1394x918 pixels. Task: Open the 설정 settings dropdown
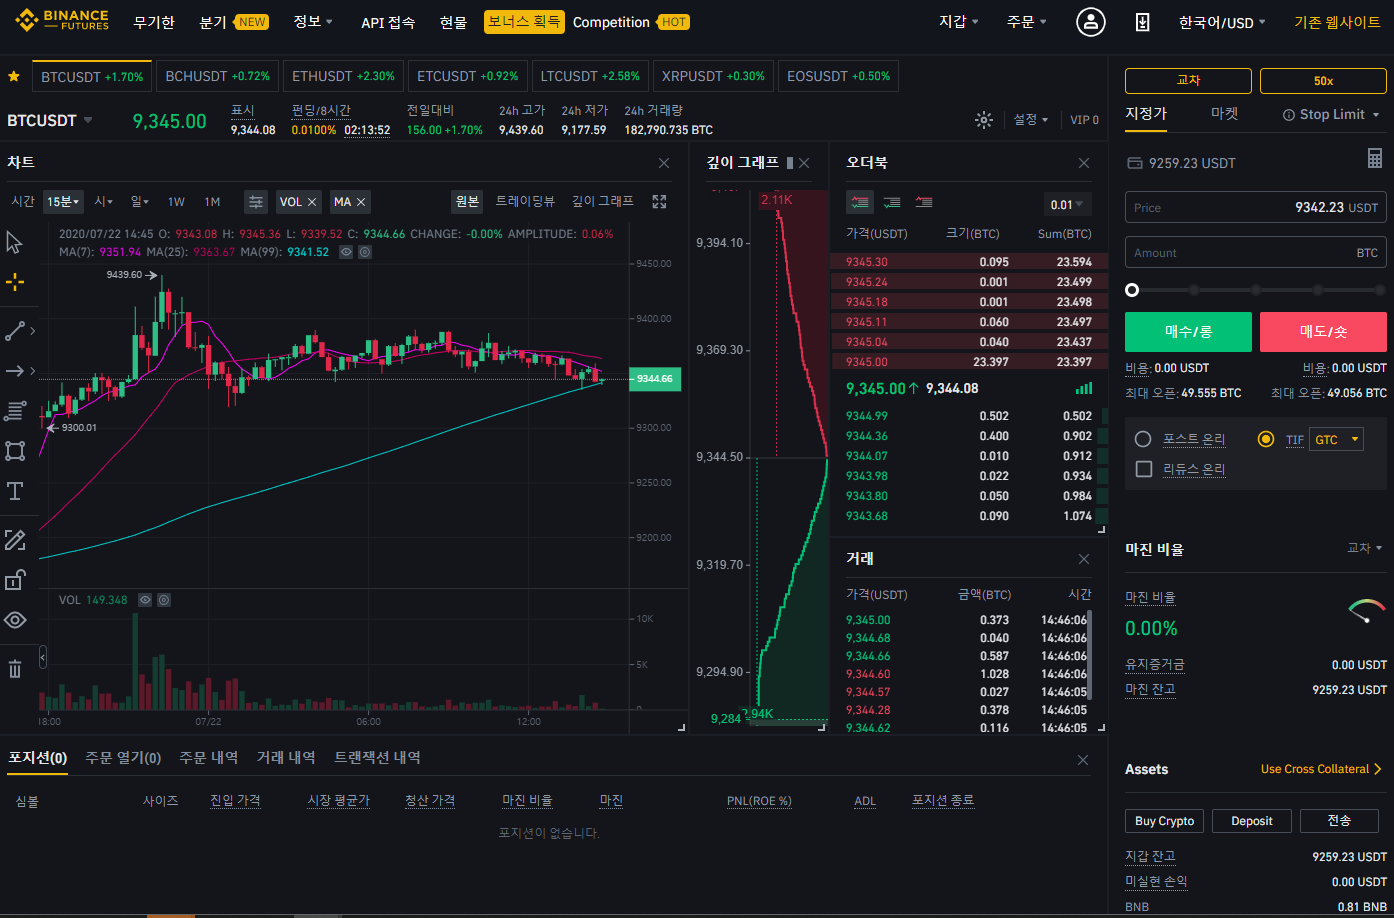[1031, 120]
